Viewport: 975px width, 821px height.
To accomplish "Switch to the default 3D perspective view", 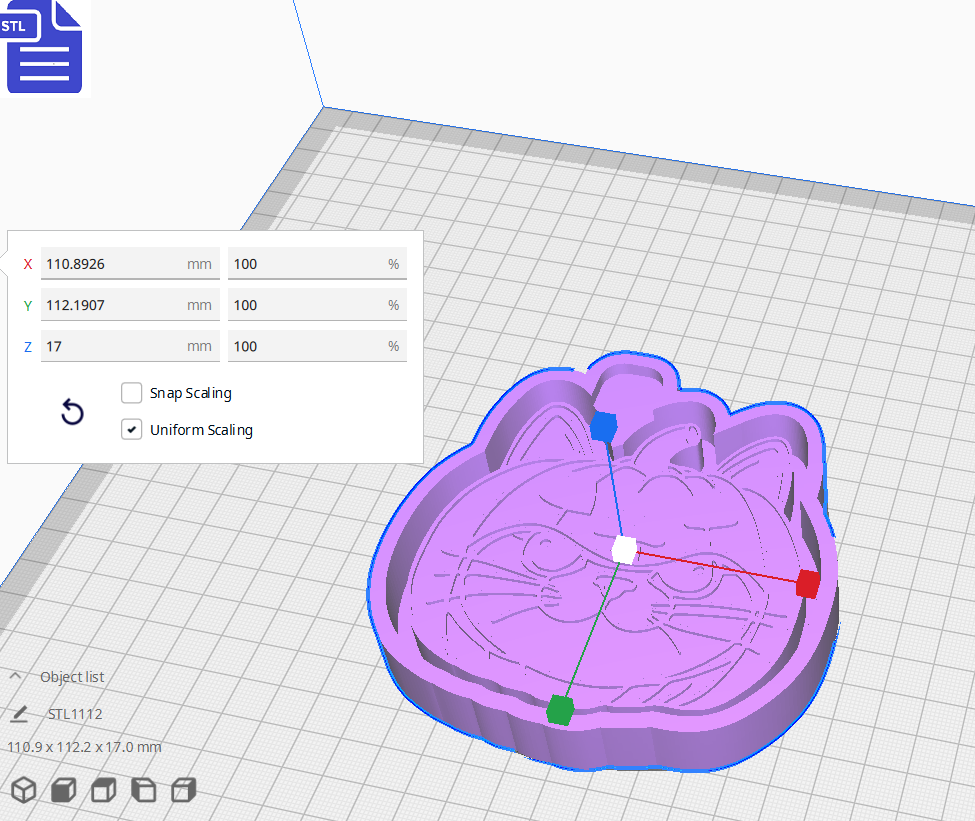I will point(23,789).
